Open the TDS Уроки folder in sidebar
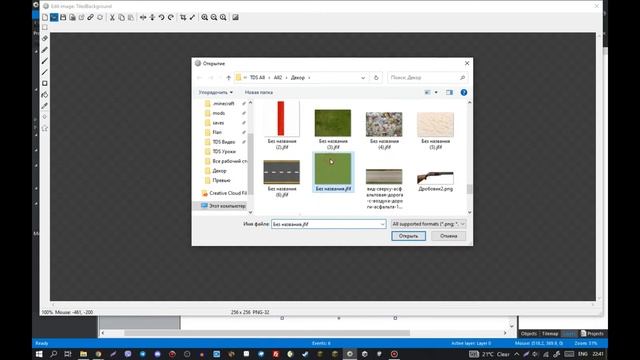Screen dimensions: 640x360 [224, 151]
